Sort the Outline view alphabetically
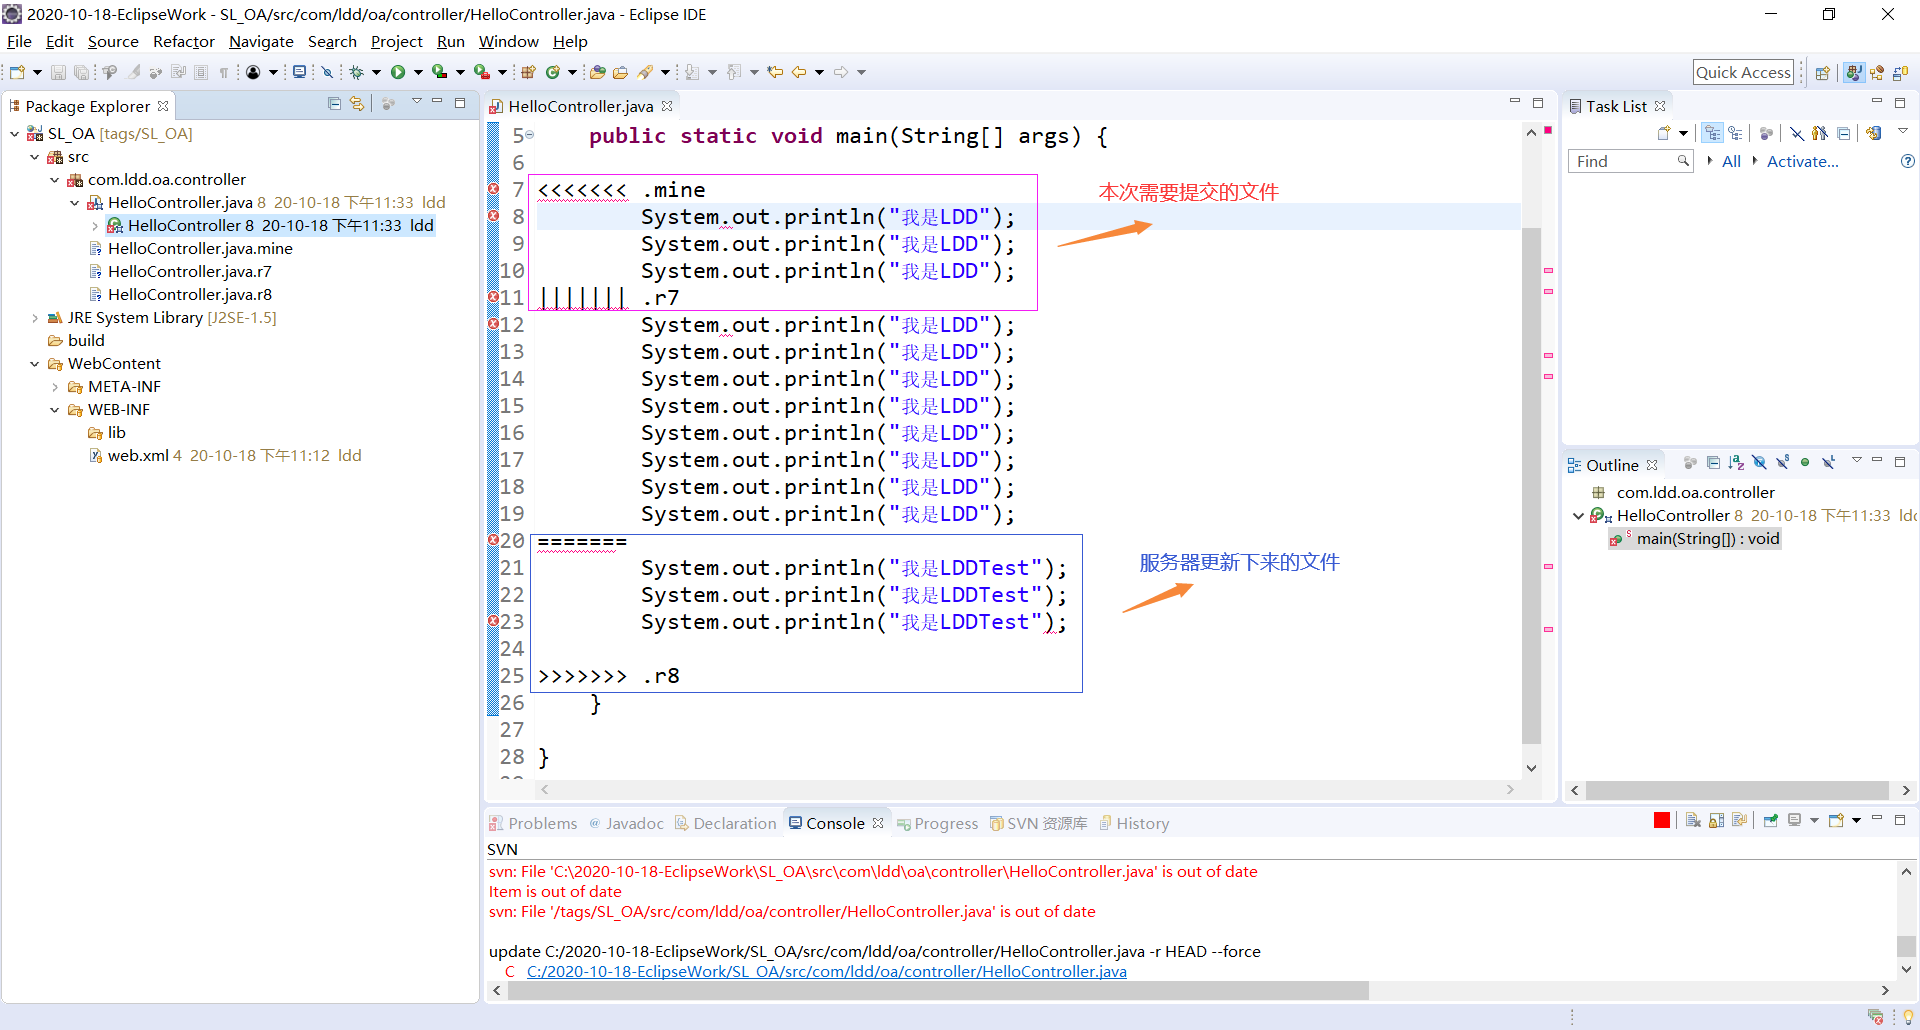This screenshot has height=1030, width=1920. point(1736,463)
